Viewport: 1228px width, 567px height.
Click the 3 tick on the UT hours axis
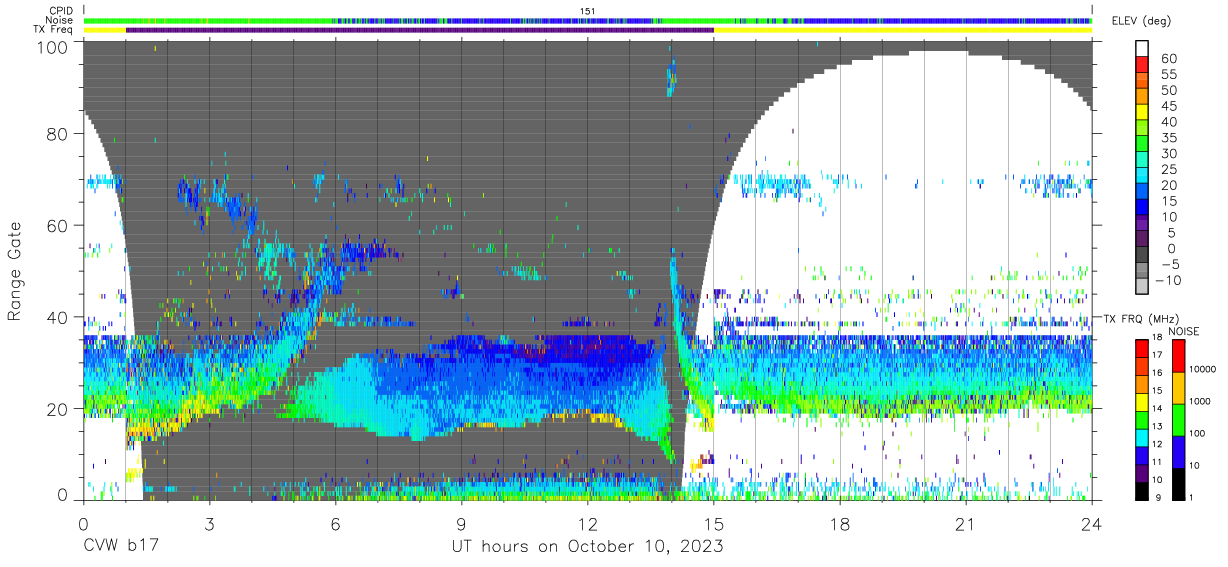point(209,523)
